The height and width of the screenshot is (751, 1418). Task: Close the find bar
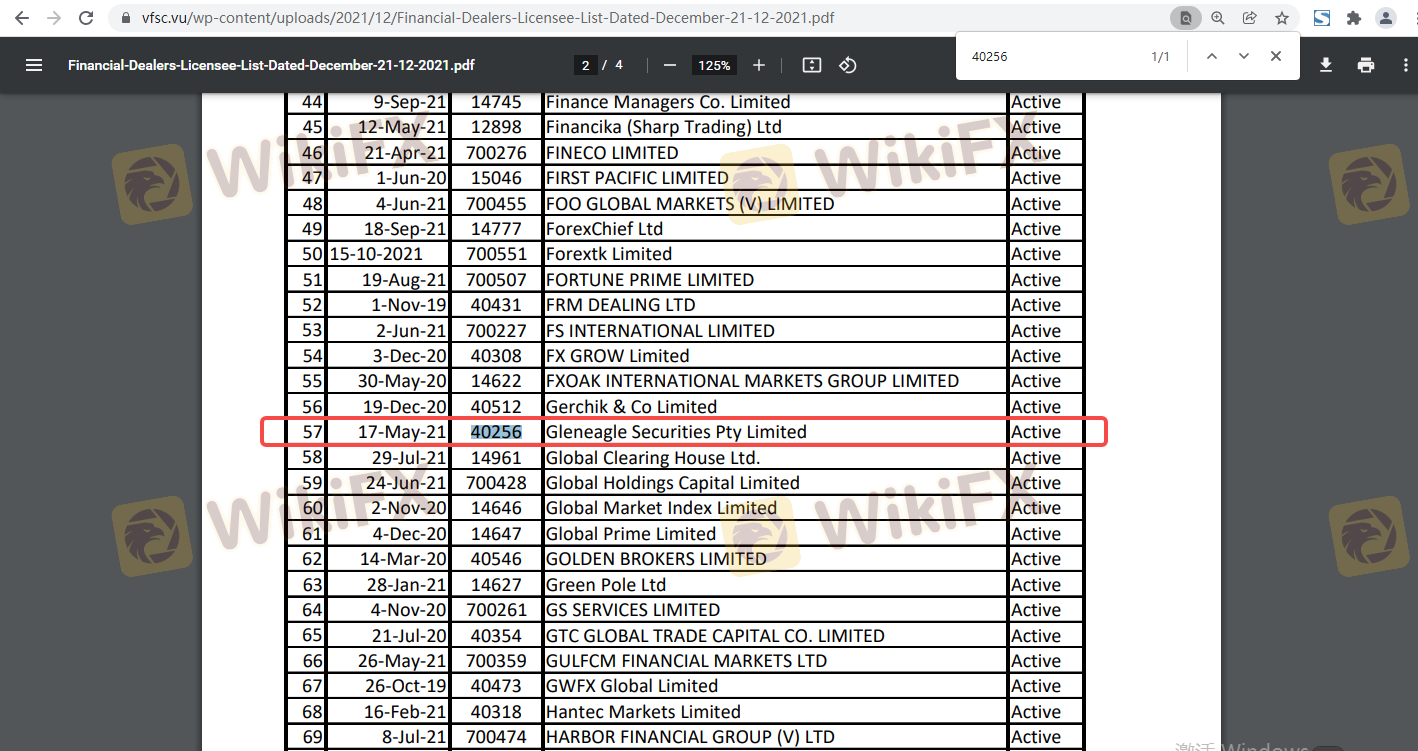1276,57
